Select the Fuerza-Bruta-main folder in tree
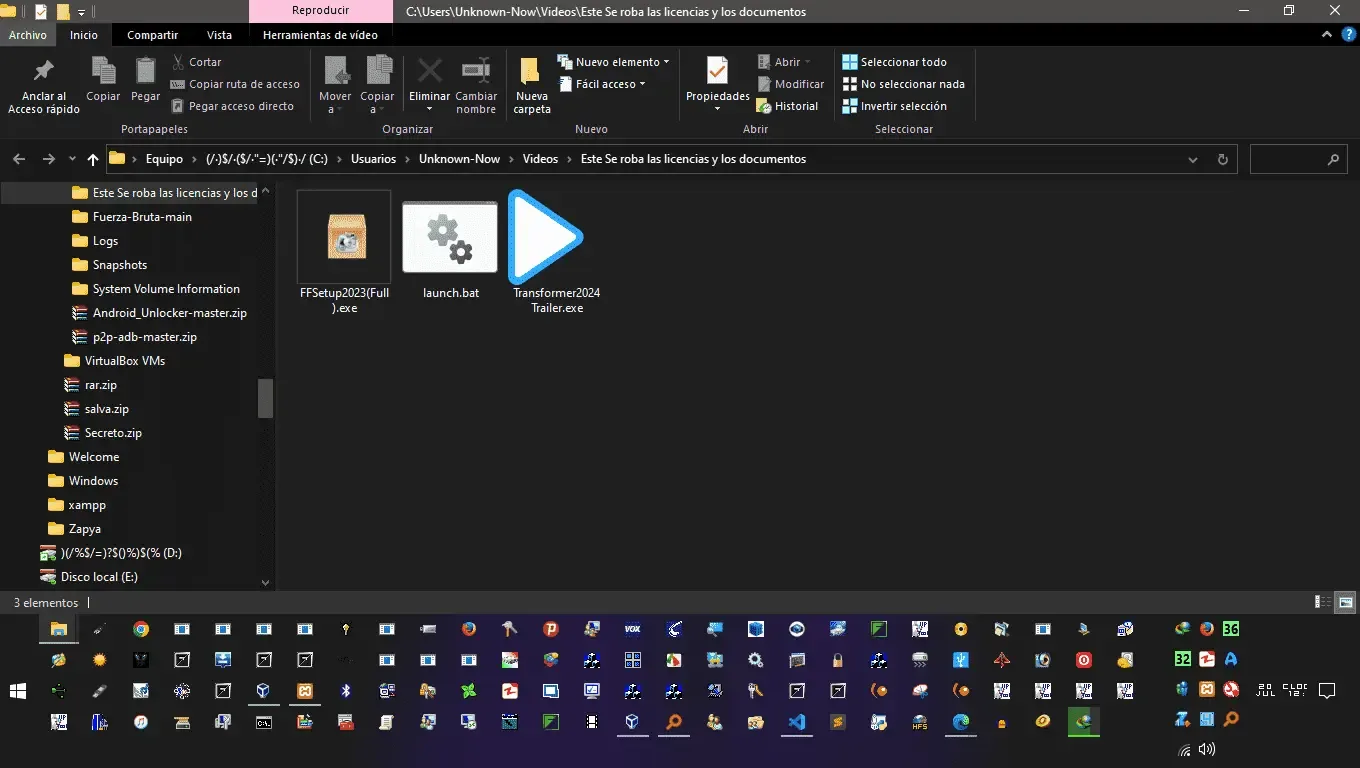1360x768 pixels. click(142, 217)
